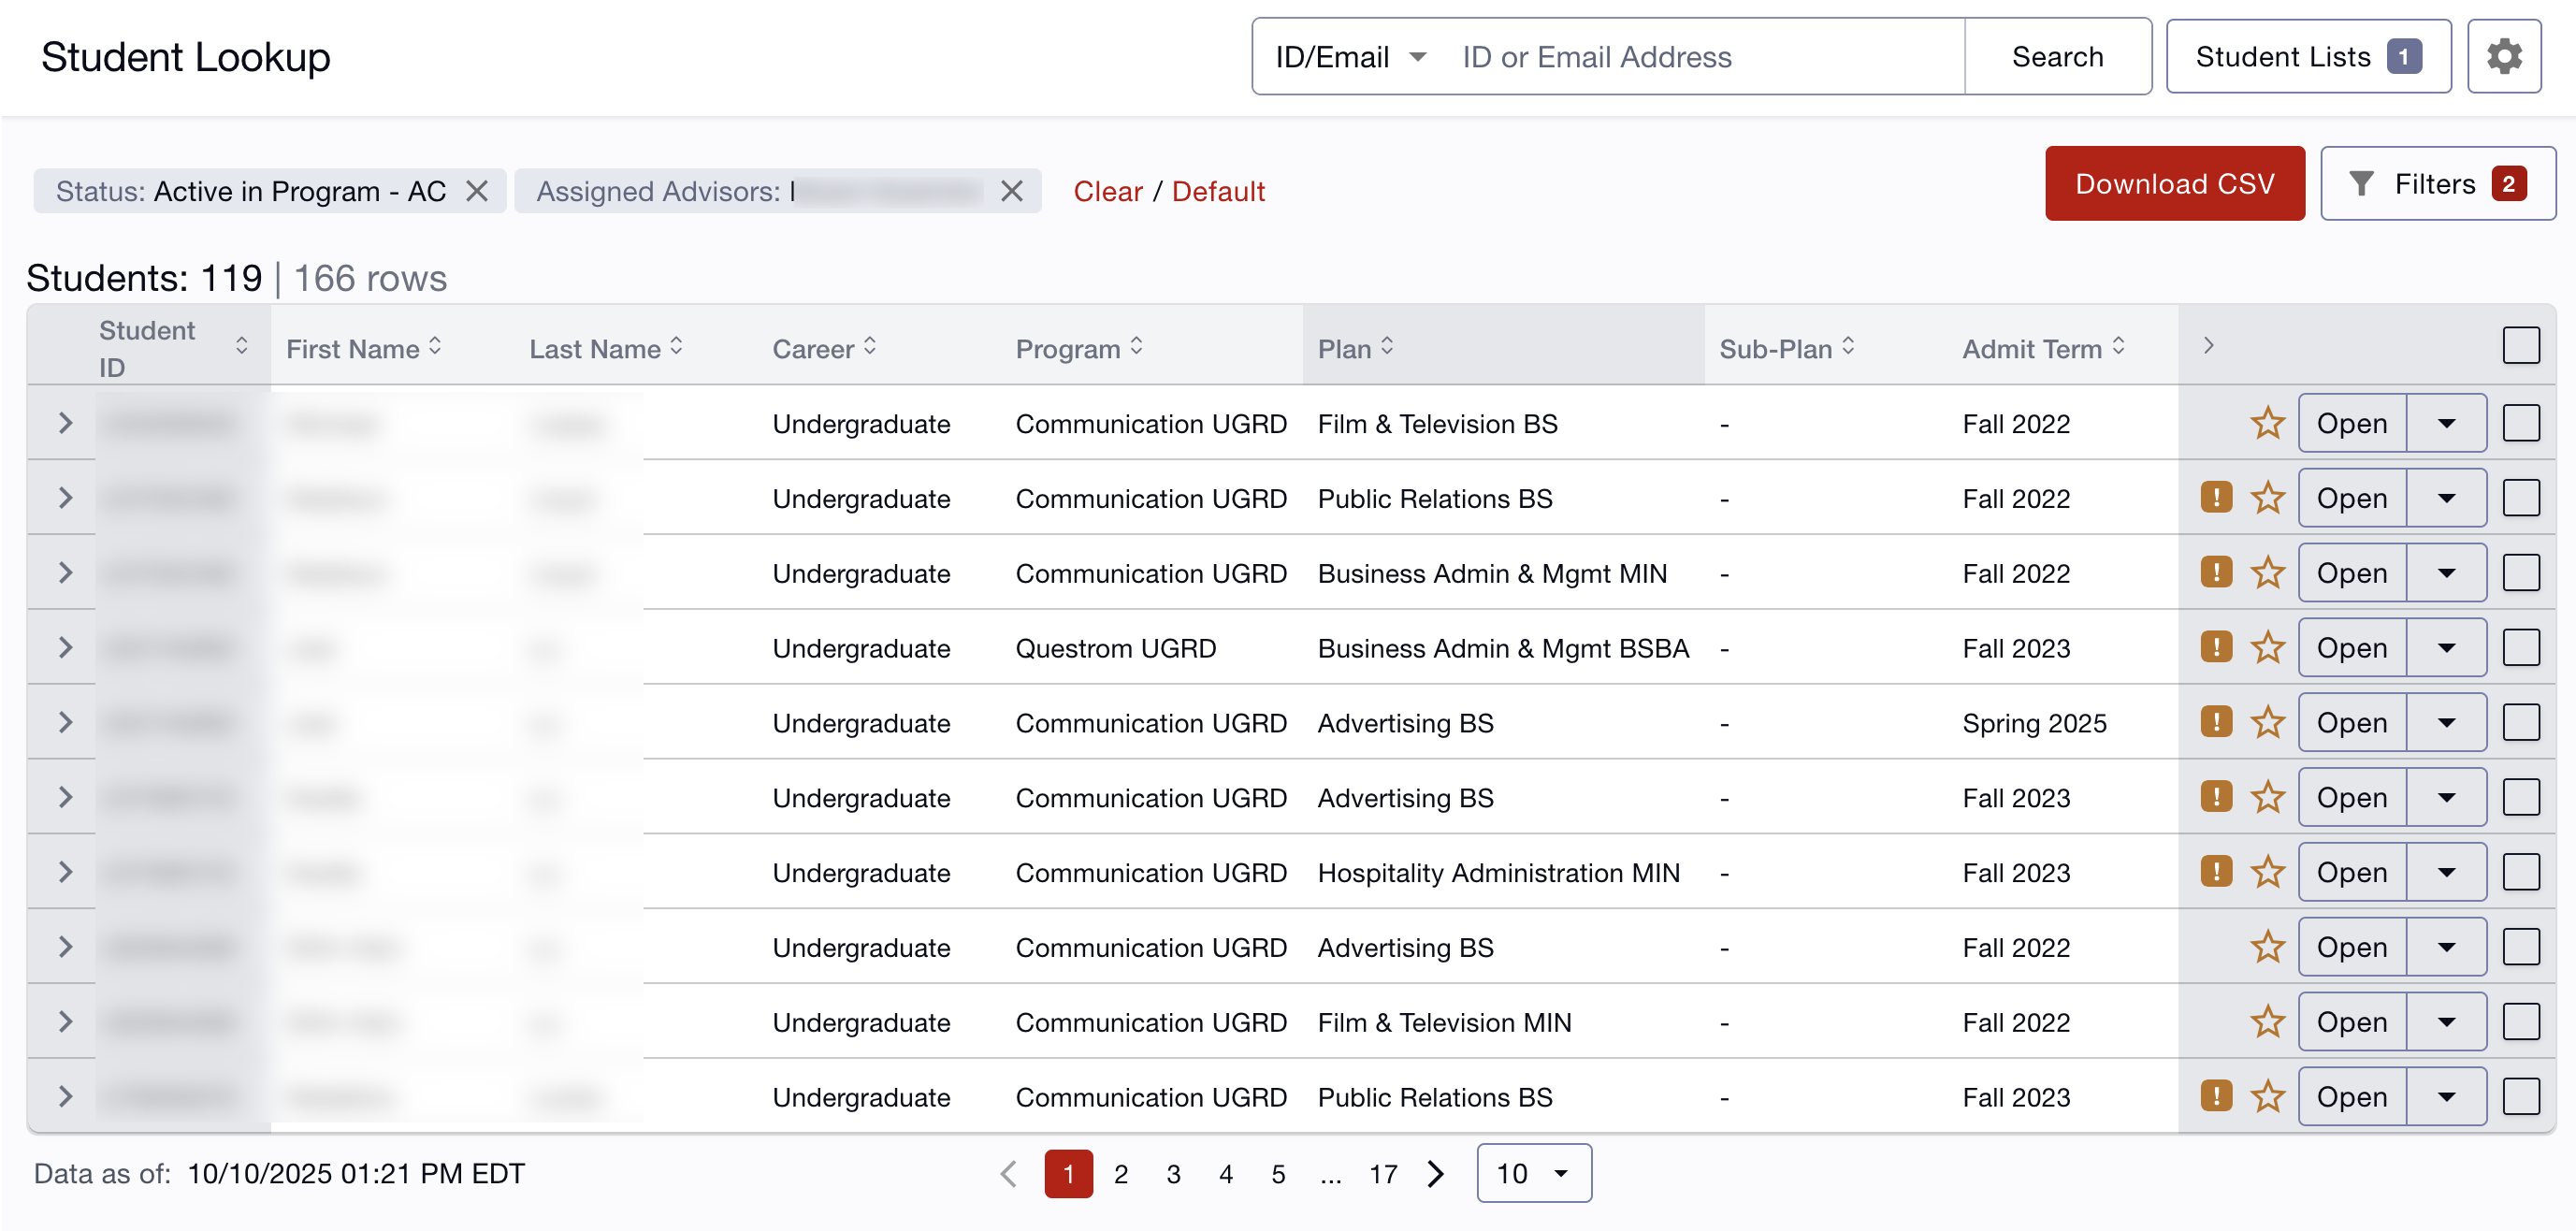Star the Business Admin & Mgmt BSBA row
2576x1231 pixels.
coord(2267,648)
